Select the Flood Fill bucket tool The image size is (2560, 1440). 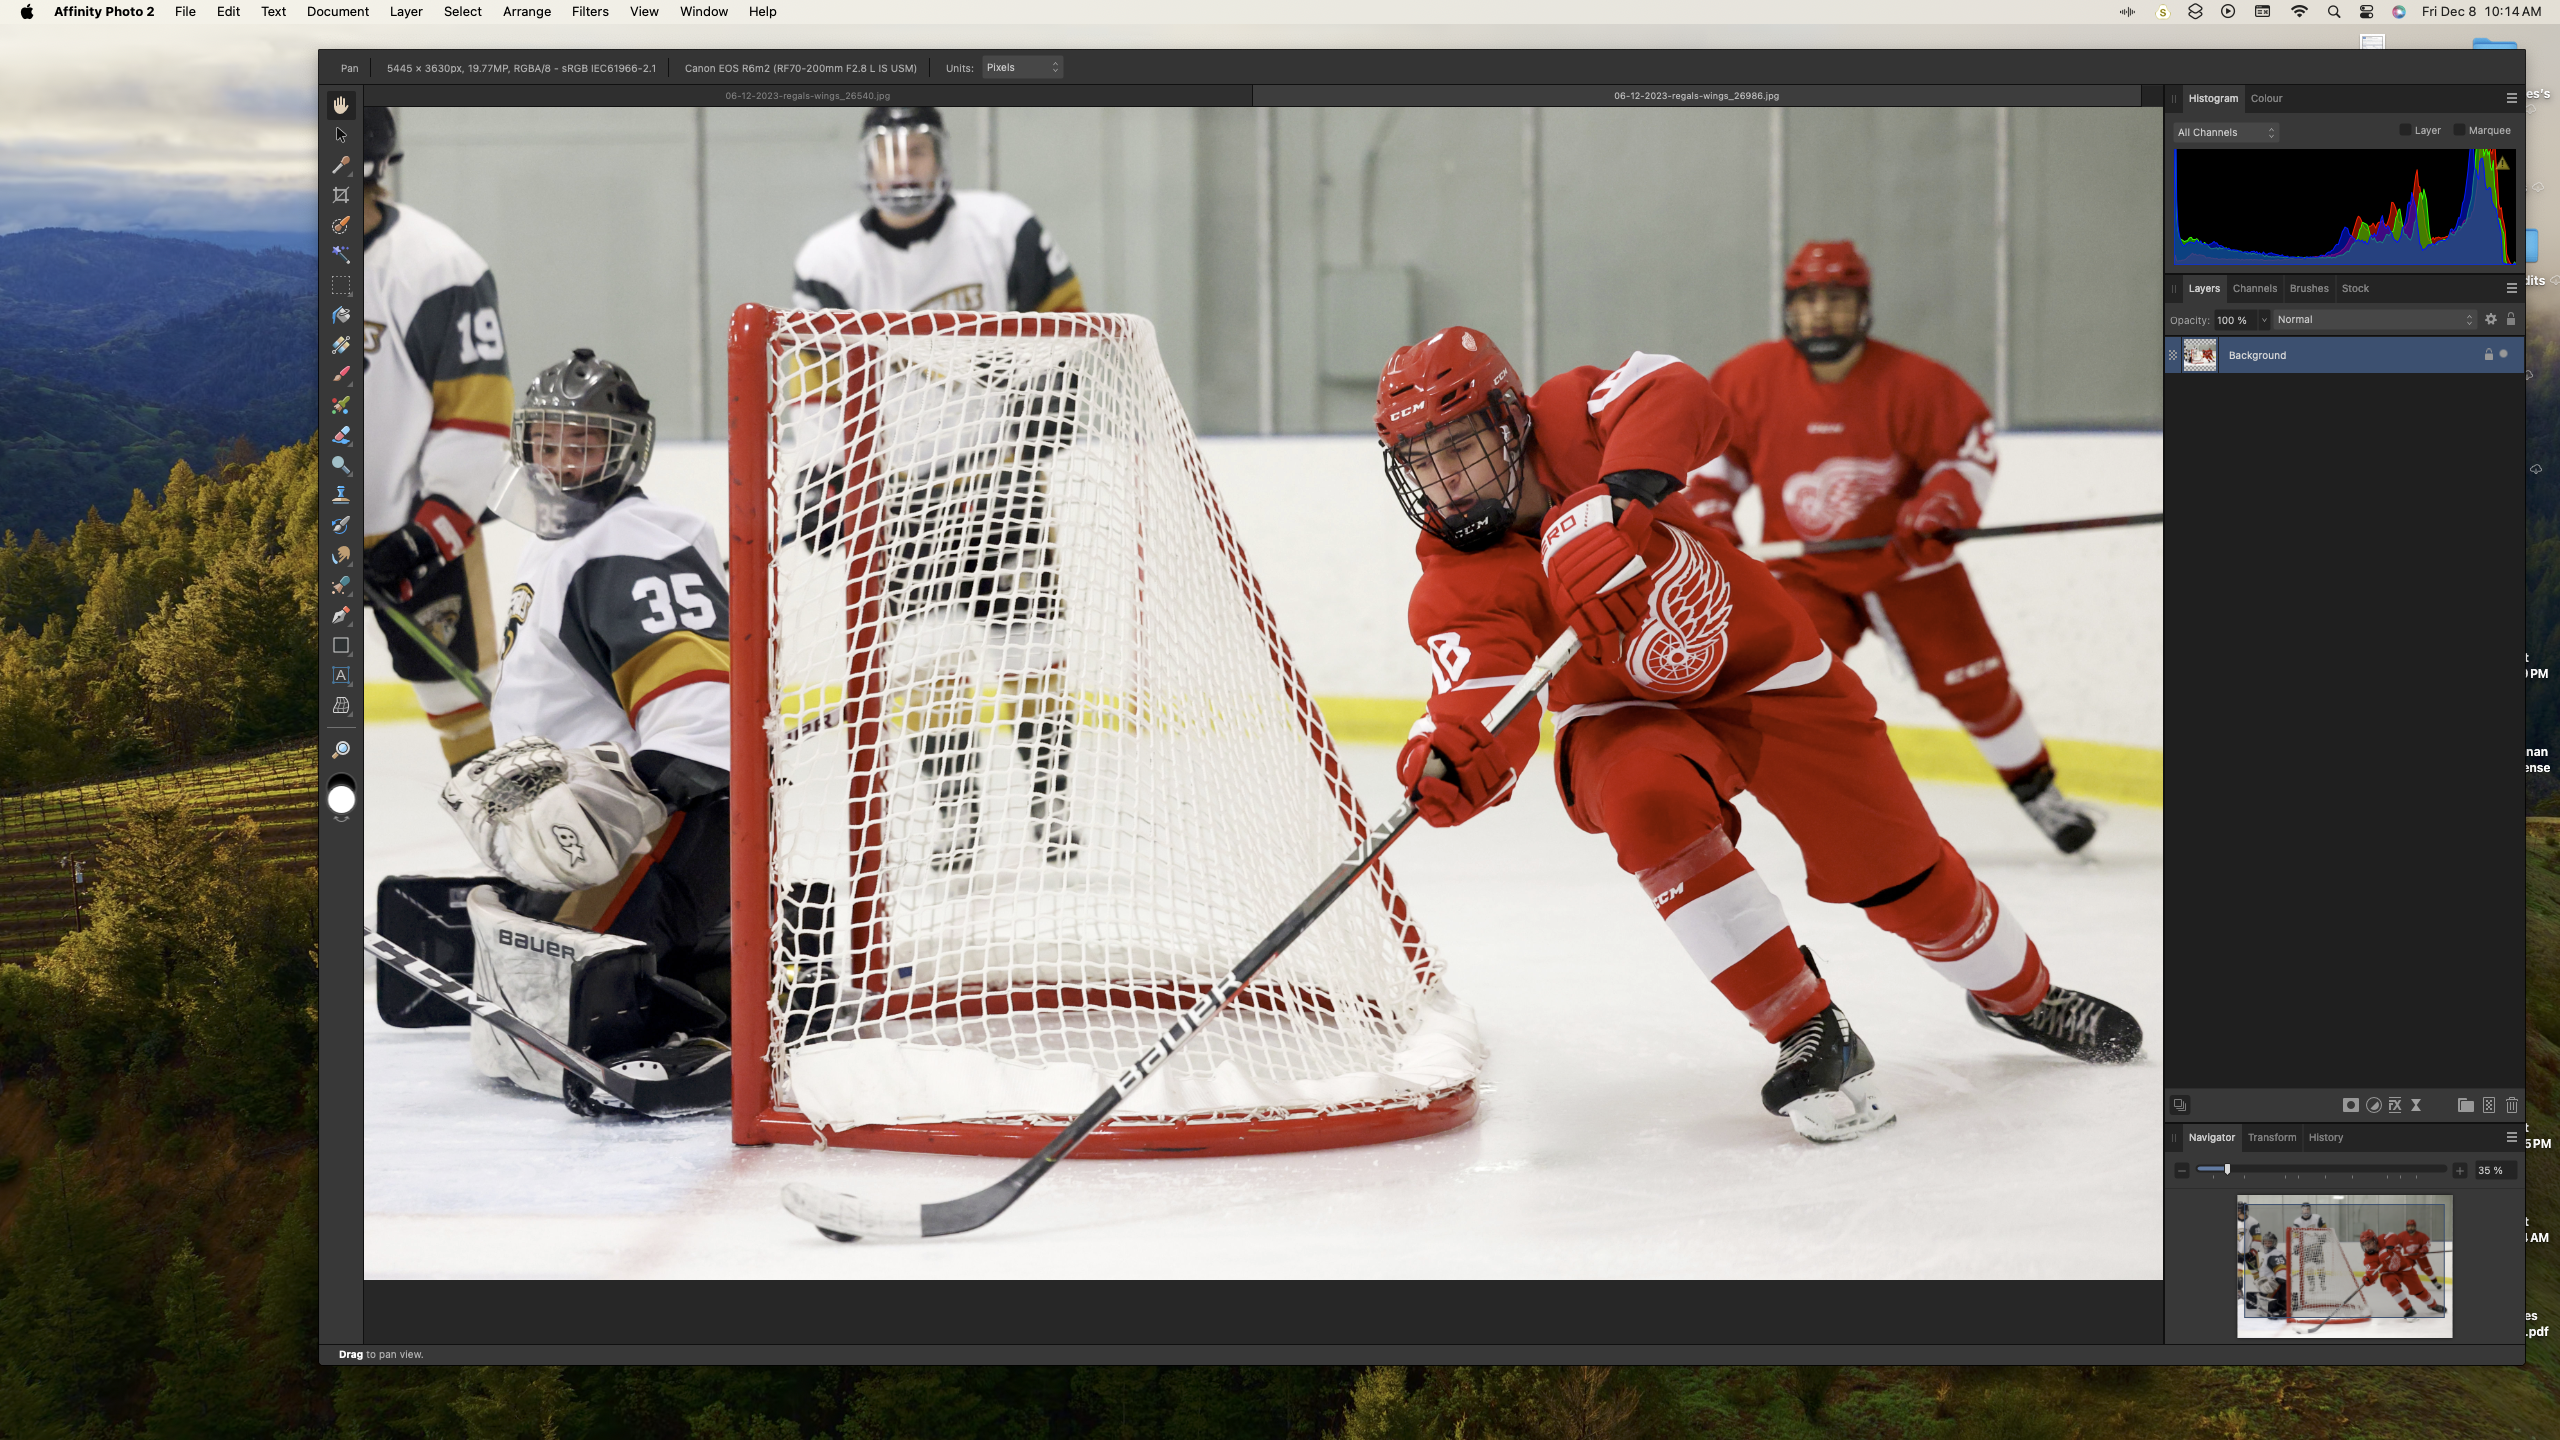click(x=341, y=315)
